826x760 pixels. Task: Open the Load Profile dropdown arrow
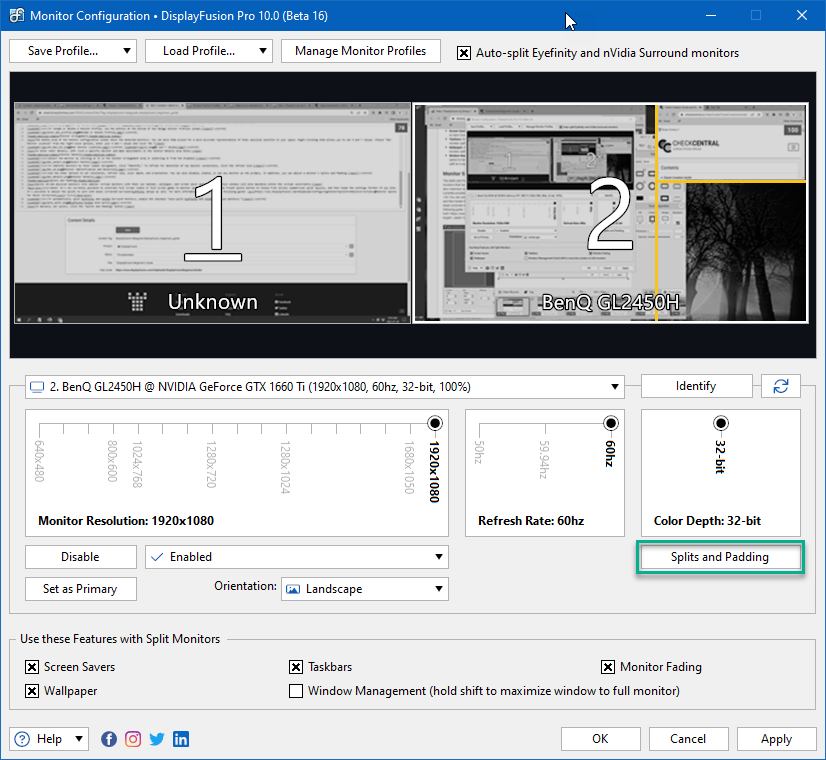[x=262, y=51]
